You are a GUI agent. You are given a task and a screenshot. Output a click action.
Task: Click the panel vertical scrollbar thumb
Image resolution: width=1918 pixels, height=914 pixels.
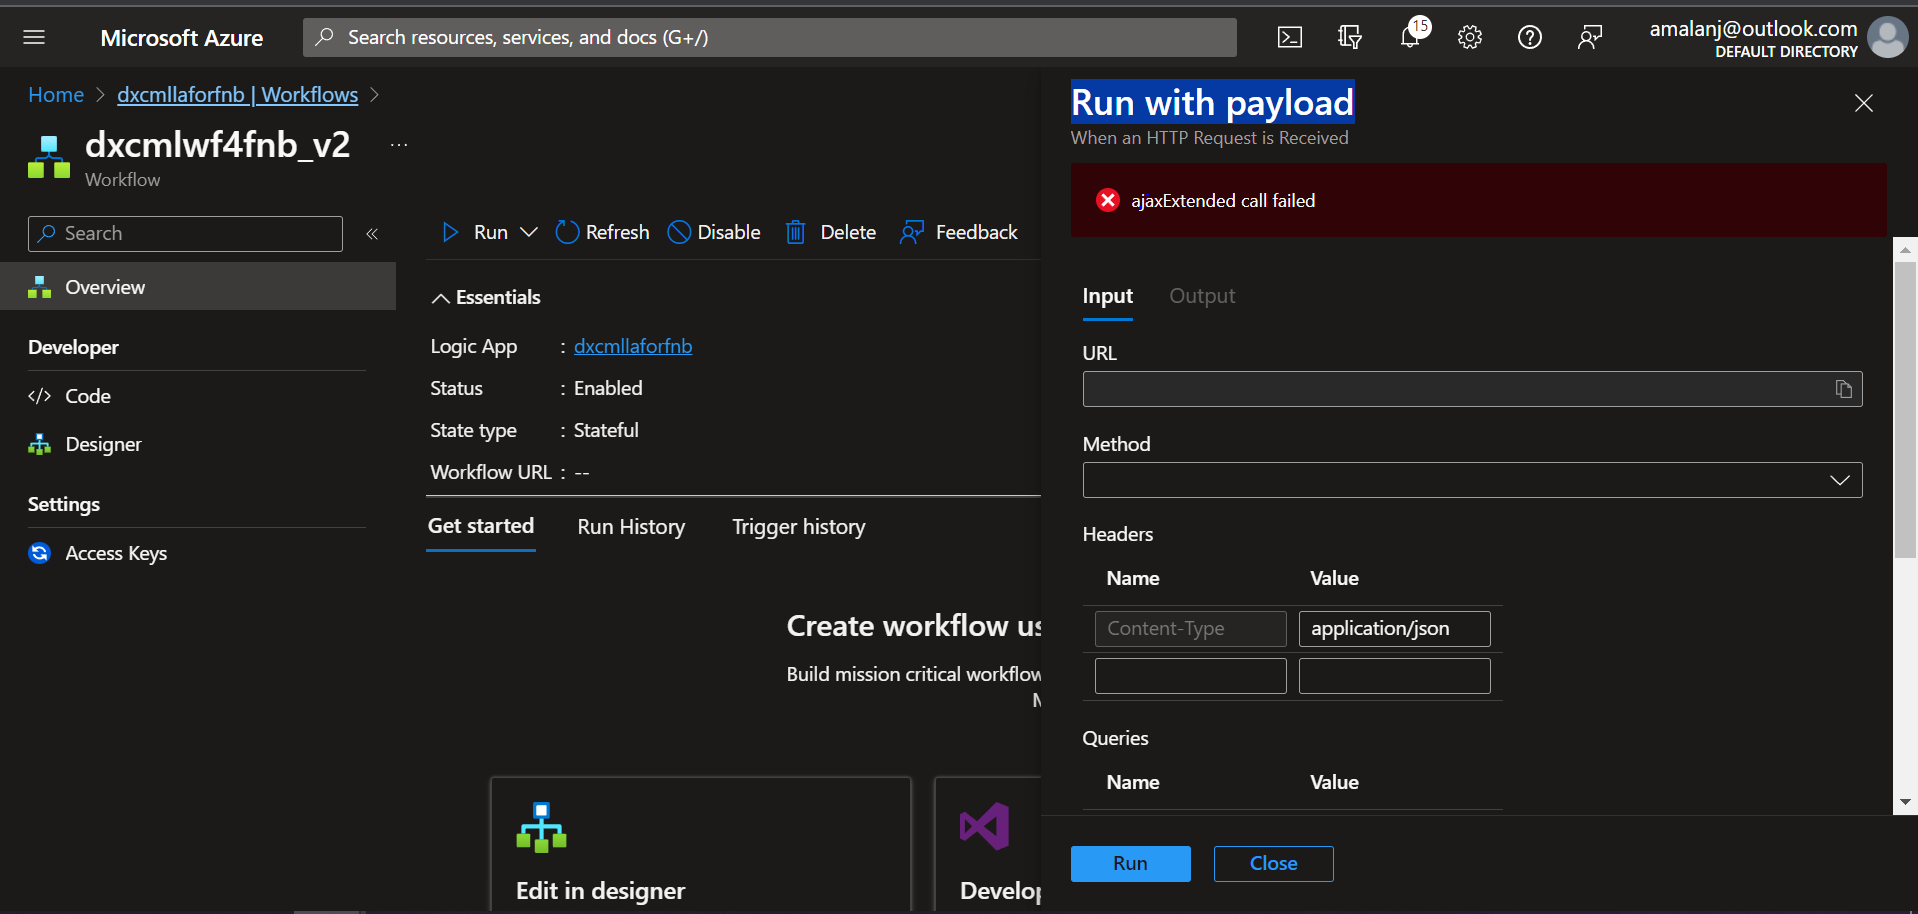coord(1906,410)
